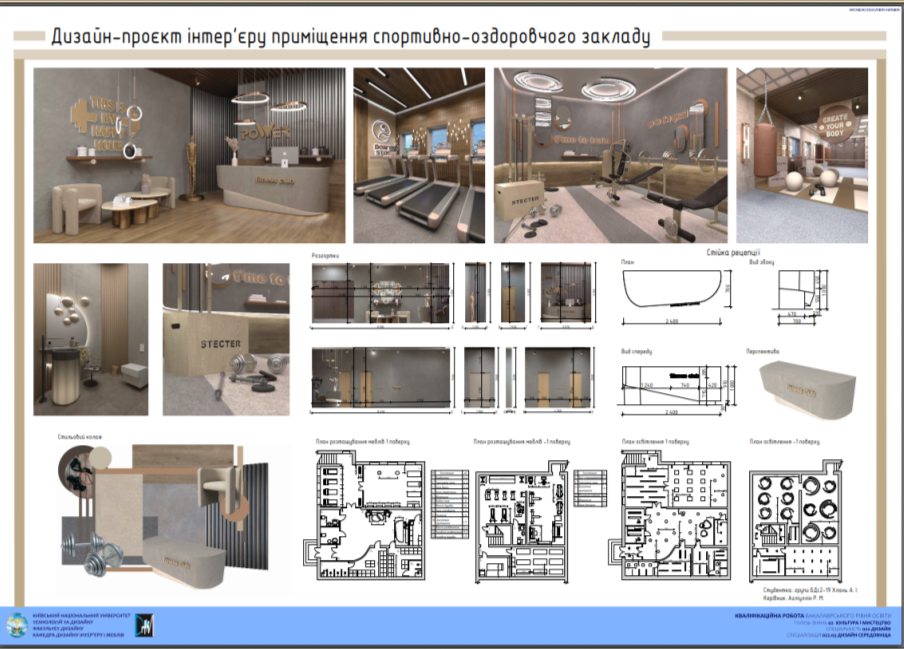904x649 pixels.
Task: Select the first floor furniture plan drawing
Action: 364,515
